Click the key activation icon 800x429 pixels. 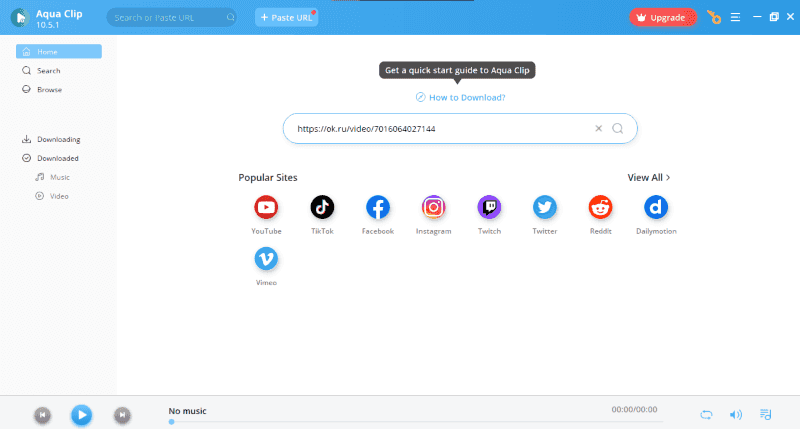pos(713,17)
